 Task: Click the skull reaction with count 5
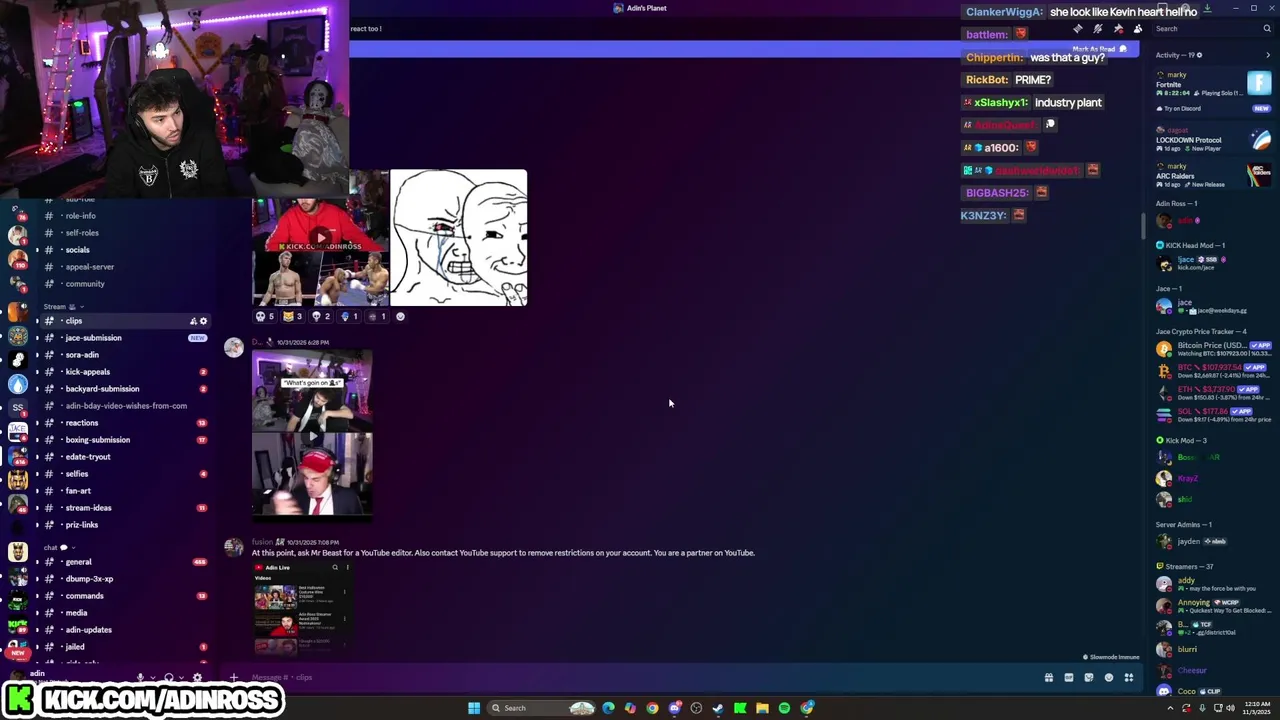tap(265, 317)
